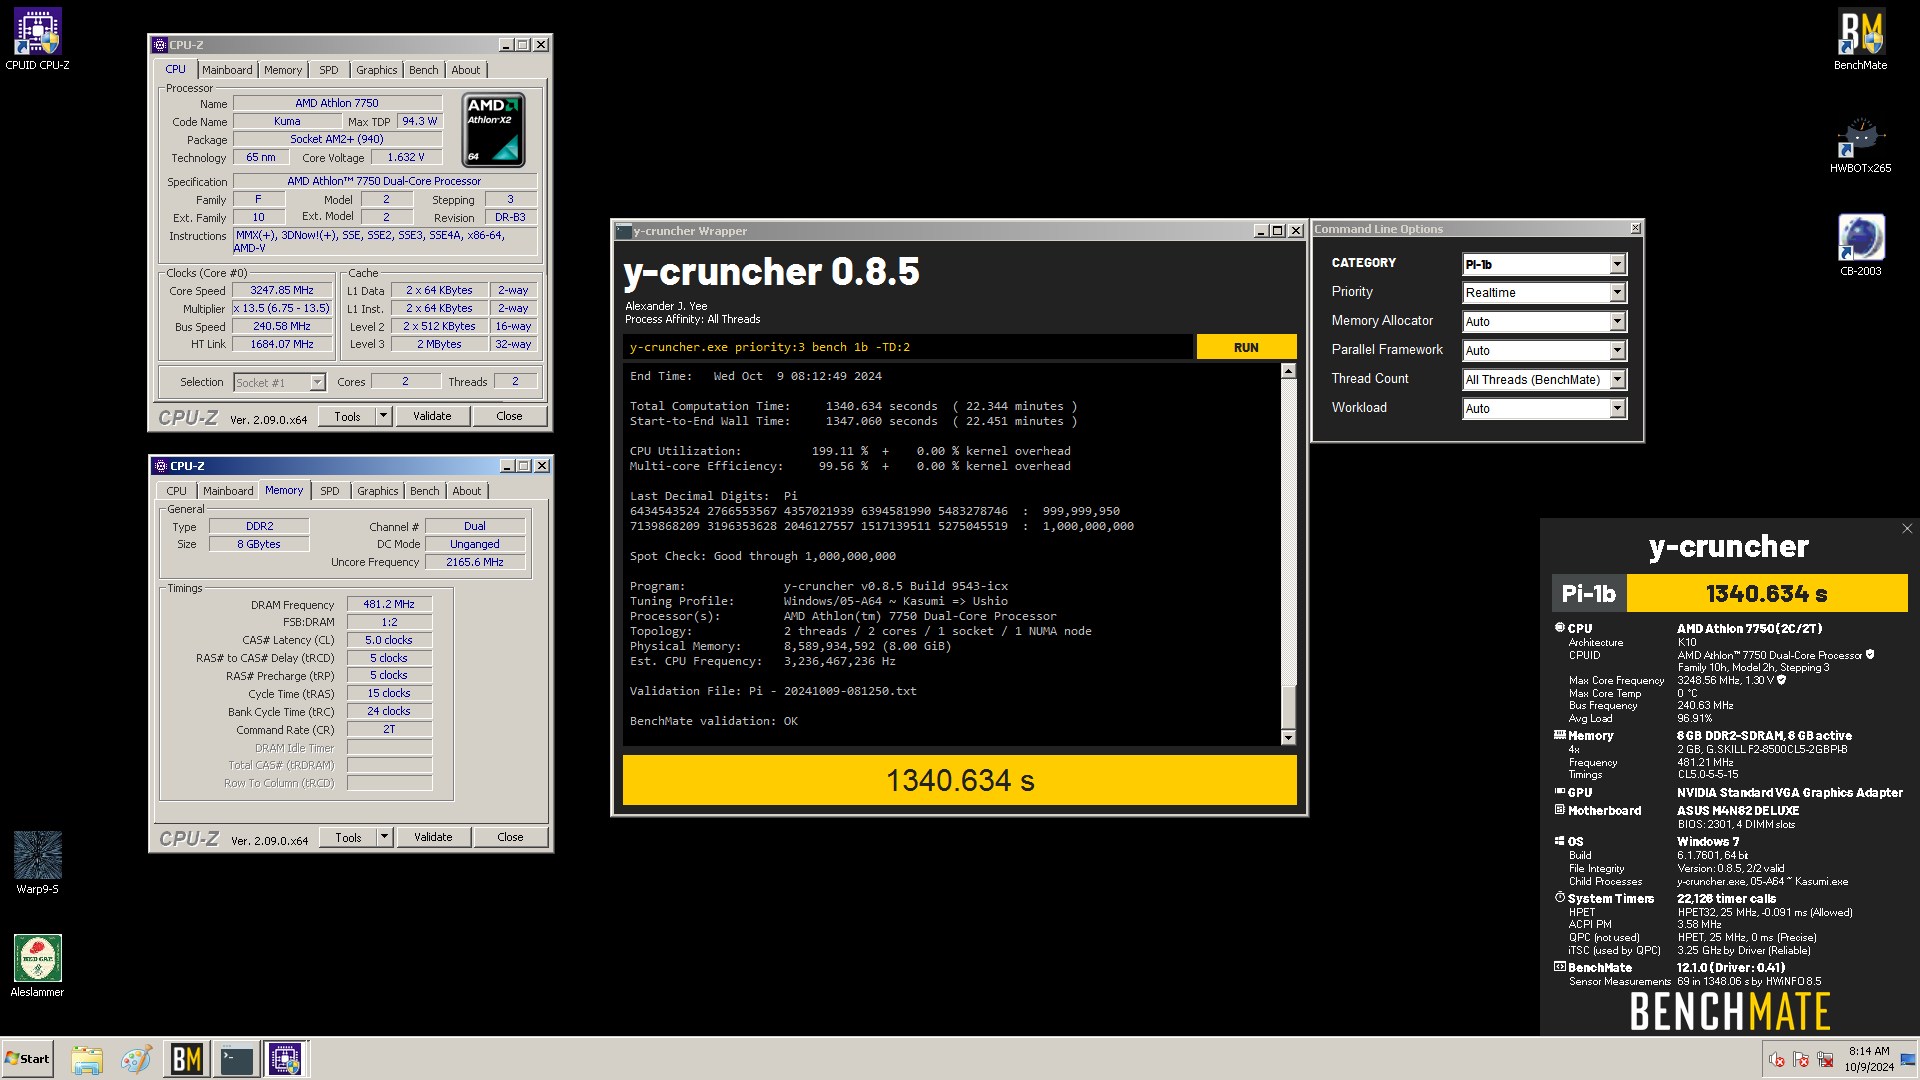Switch to Memory tab in top CPU-Z

pyautogui.click(x=283, y=70)
